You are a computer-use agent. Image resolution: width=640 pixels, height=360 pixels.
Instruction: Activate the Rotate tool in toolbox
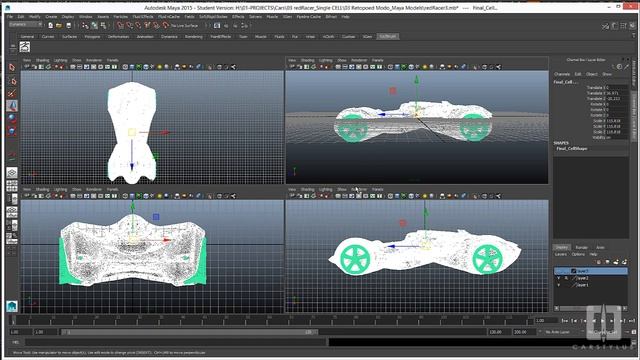click(x=12, y=118)
